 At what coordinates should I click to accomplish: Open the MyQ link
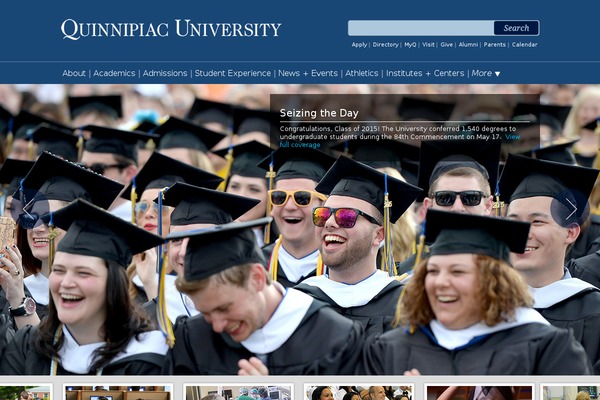click(410, 45)
